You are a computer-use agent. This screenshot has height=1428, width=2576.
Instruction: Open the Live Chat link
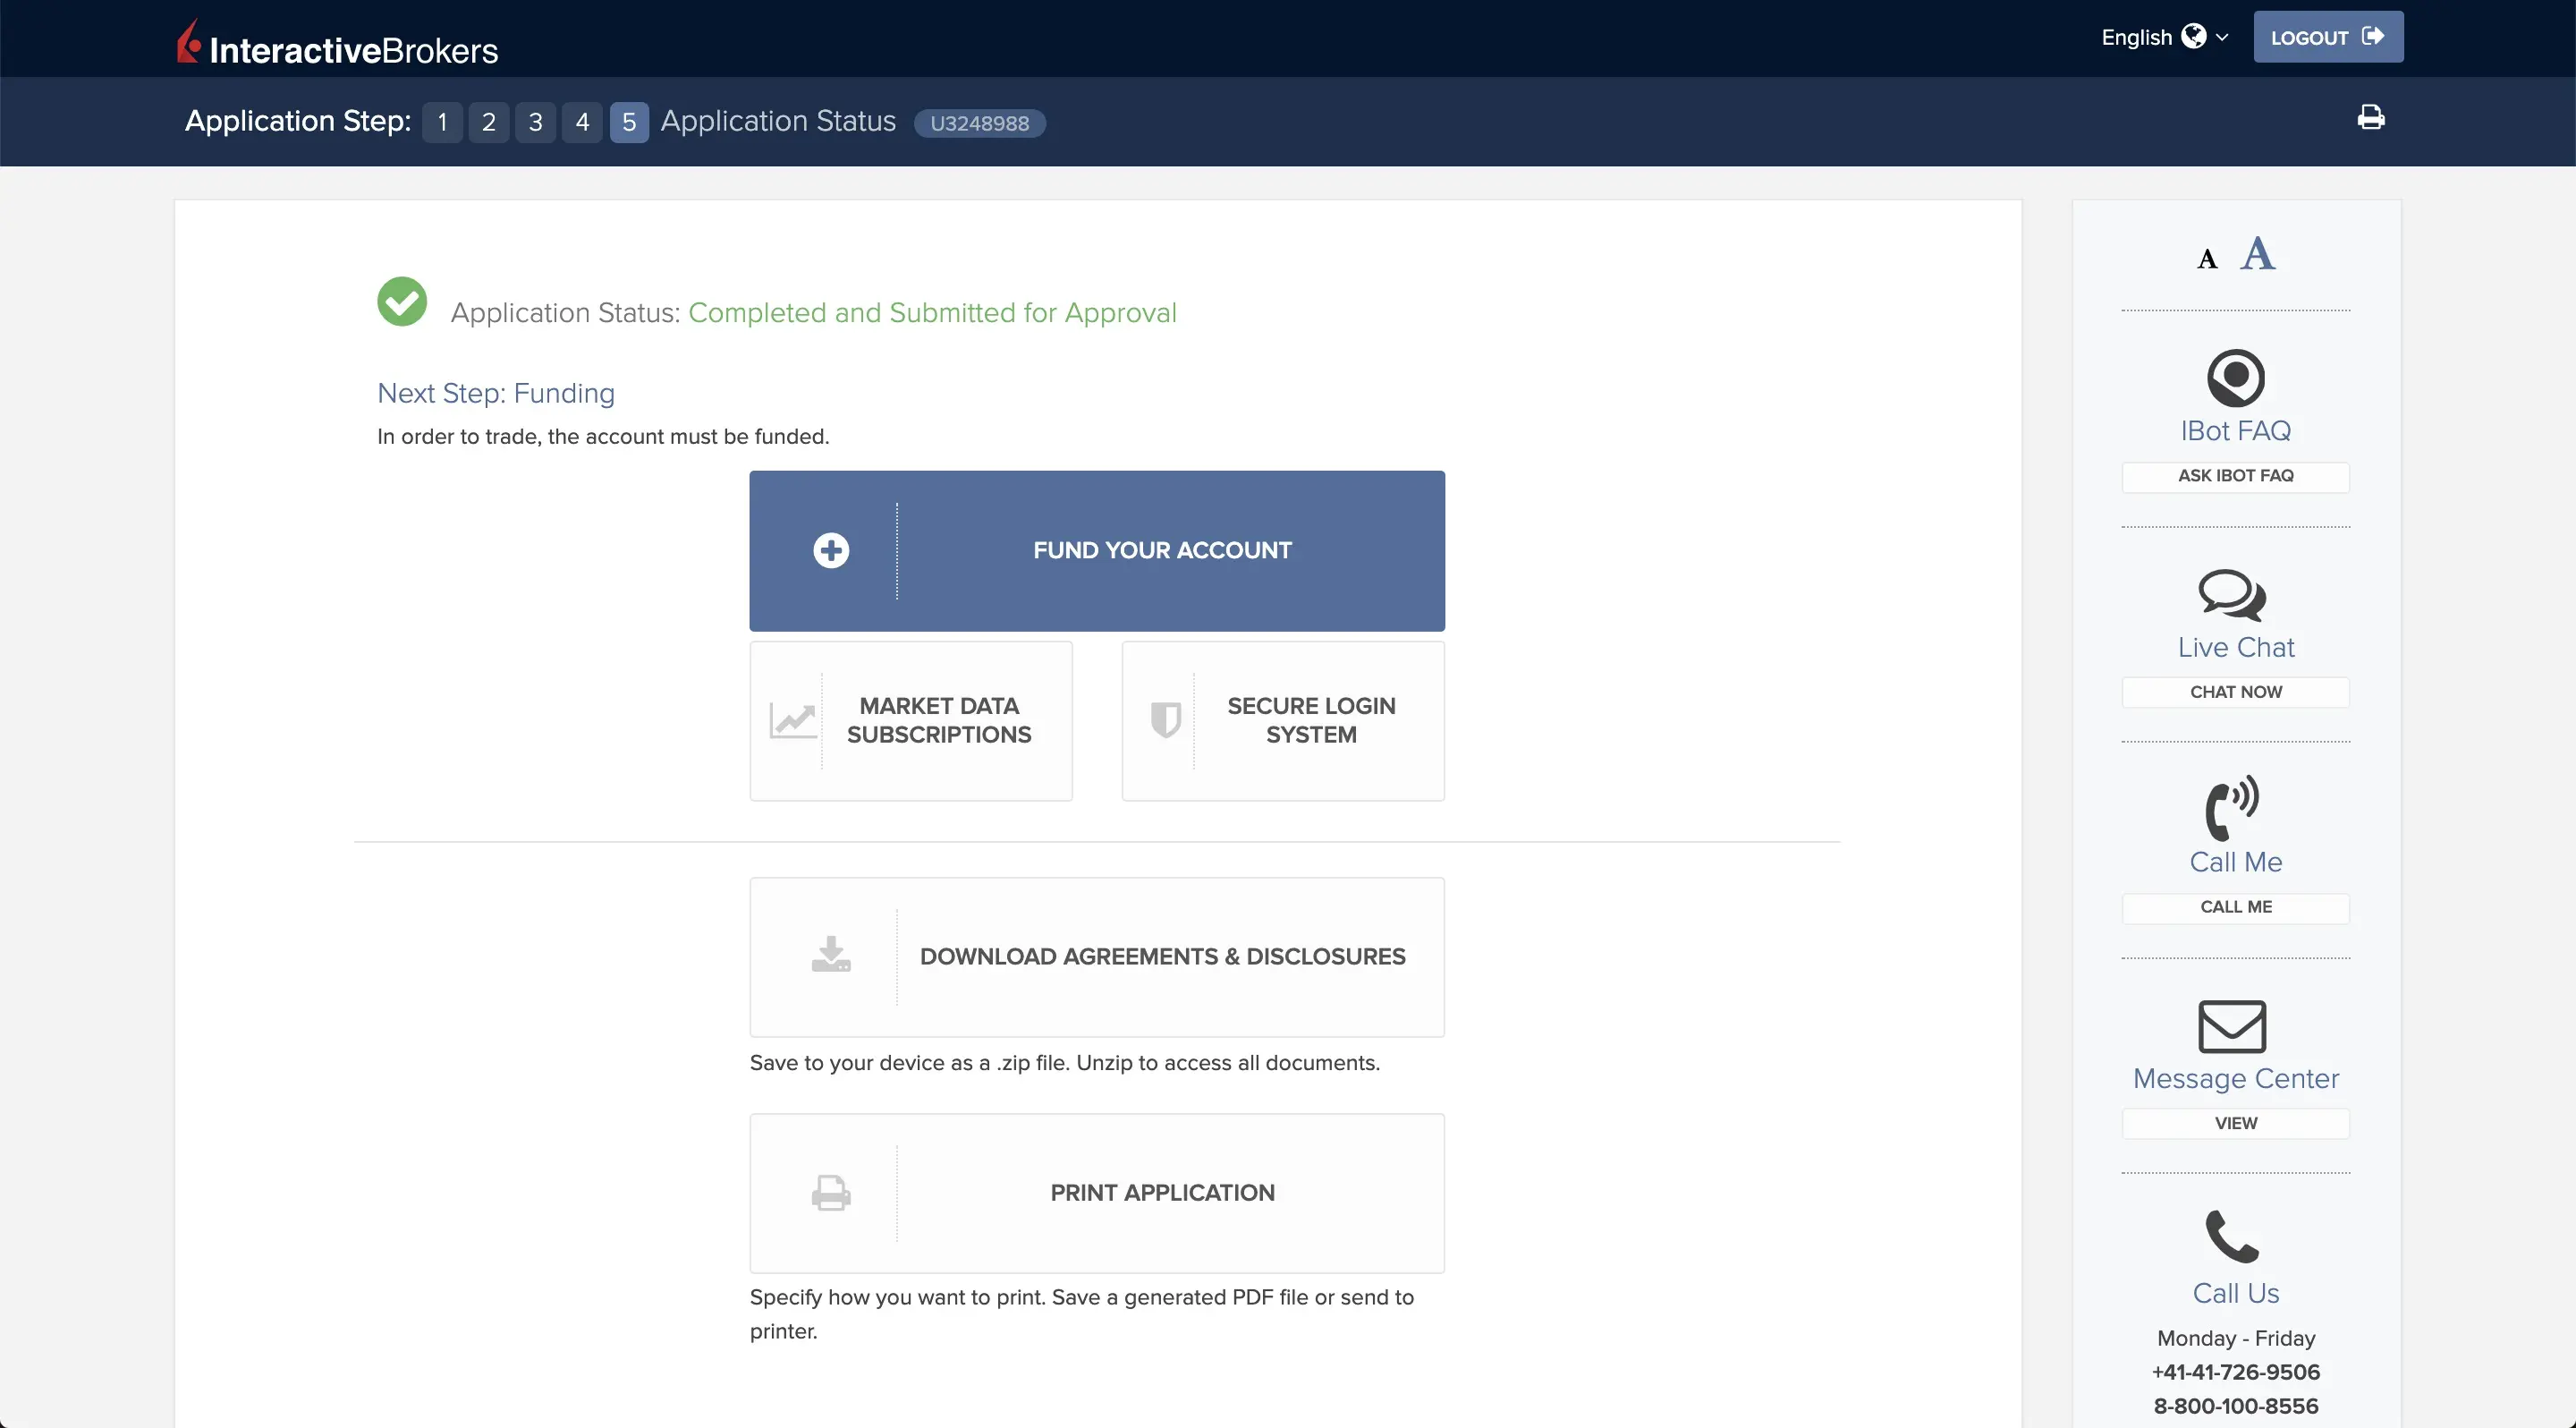point(2236,647)
